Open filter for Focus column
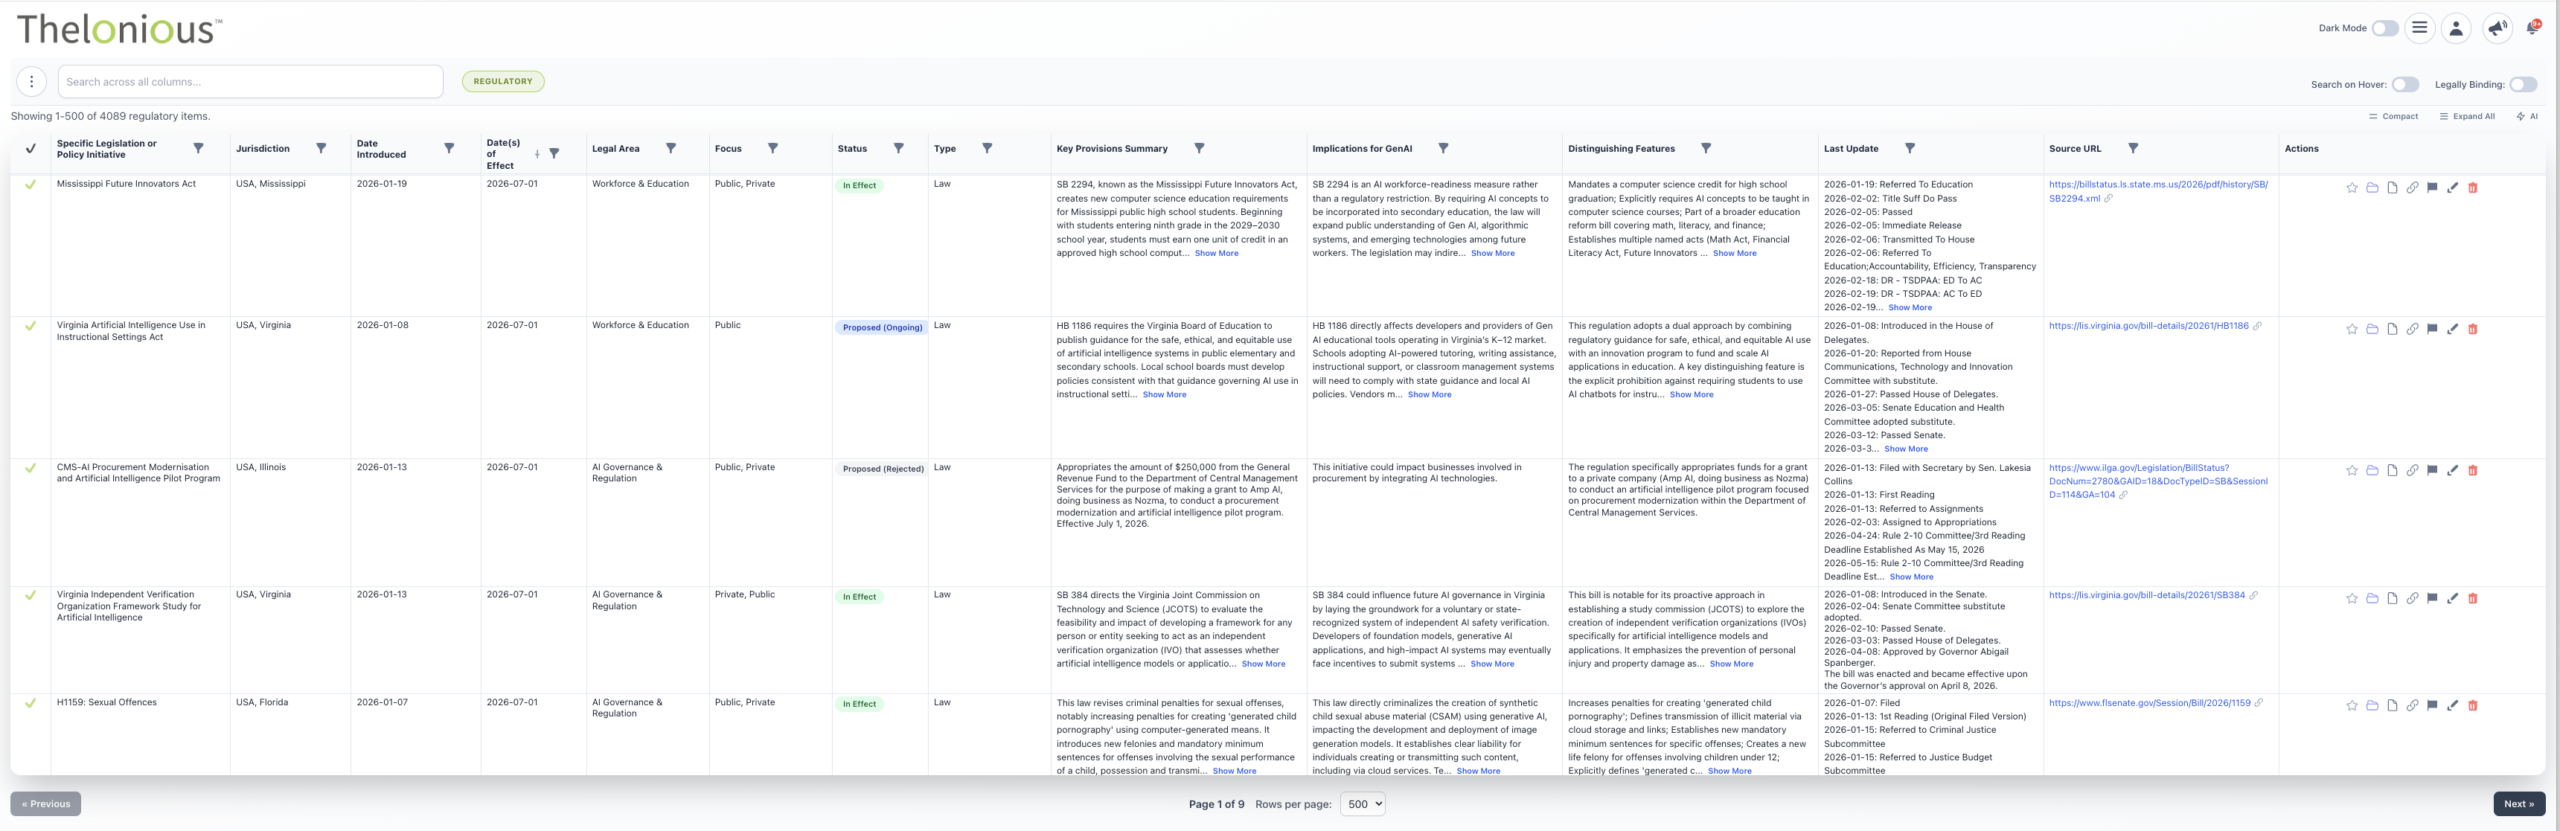Image resolution: width=2560 pixels, height=831 pixels. [x=773, y=149]
